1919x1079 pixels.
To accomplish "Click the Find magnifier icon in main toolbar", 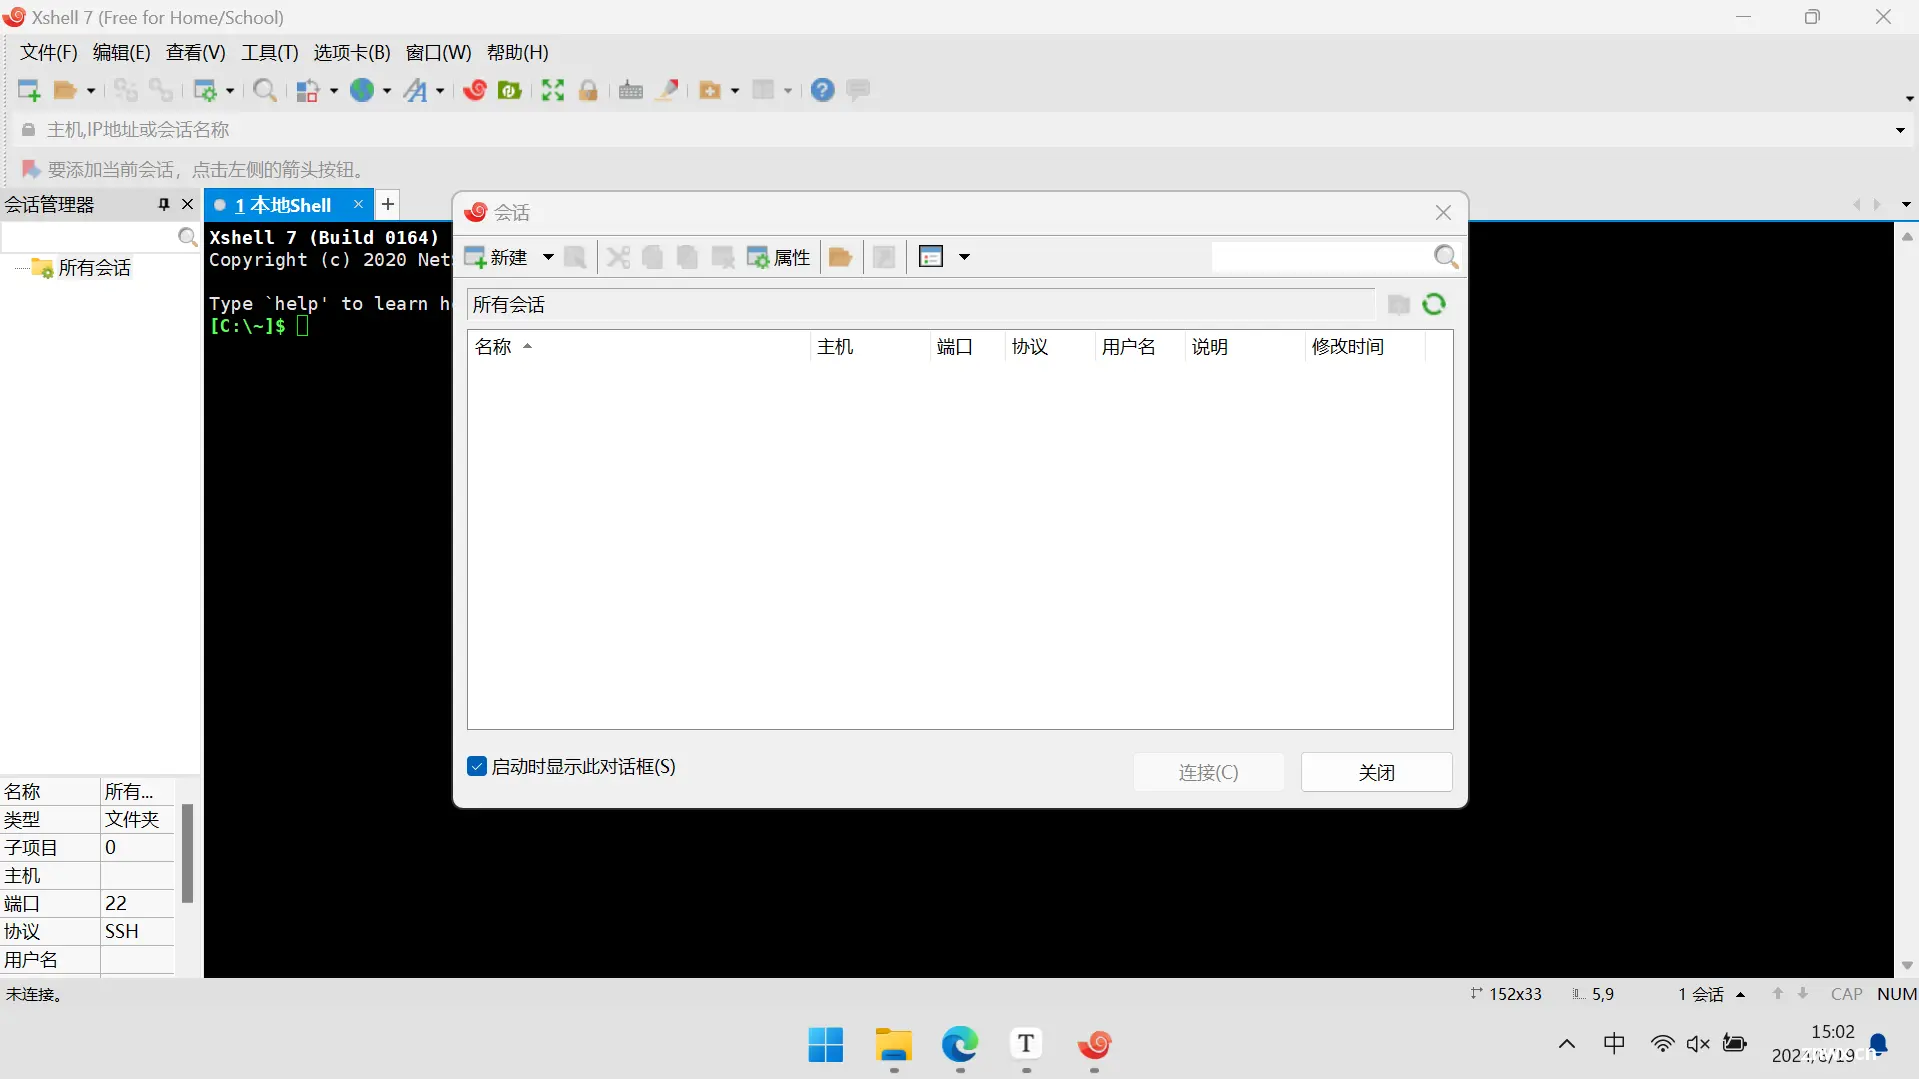I will (265, 91).
